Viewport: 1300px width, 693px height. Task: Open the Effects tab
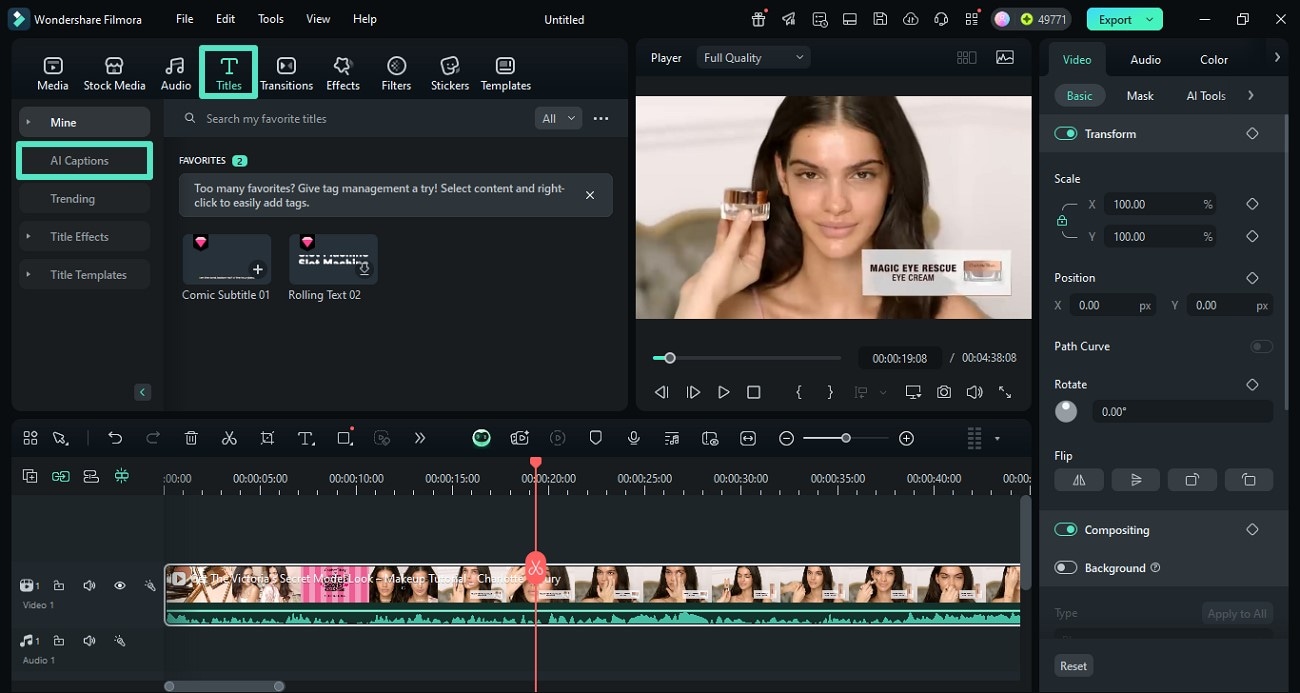[x=342, y=73]
